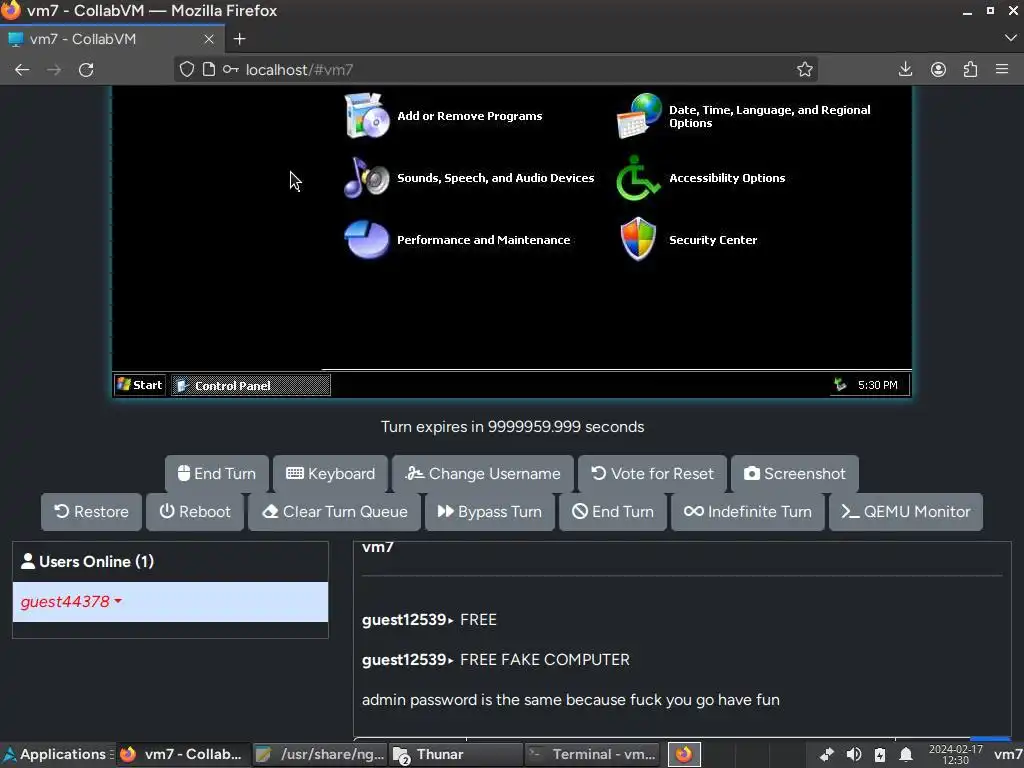The width and height of the screenshot is (1024, 768).
Task: Close the vm7 - CollabVM tab
Action: (209, 39)
